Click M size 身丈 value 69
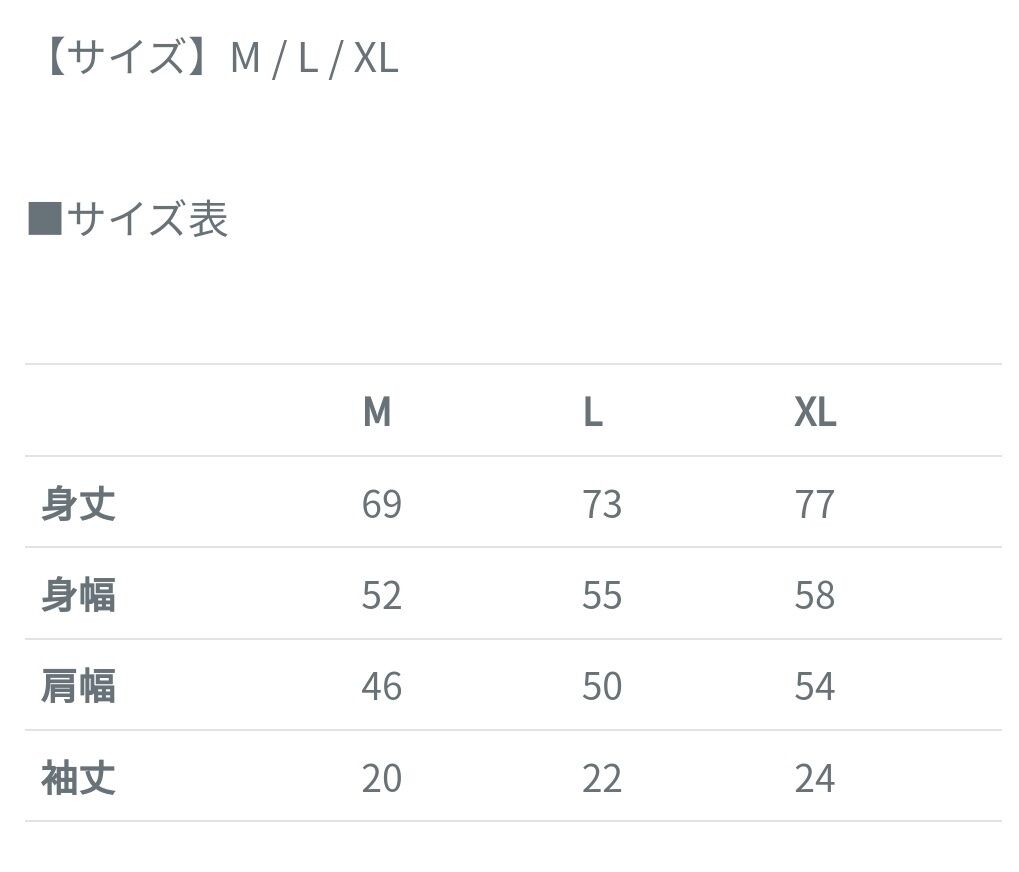Image resolution: width=1019 pixels, height=872 pixels. point(381,504)
